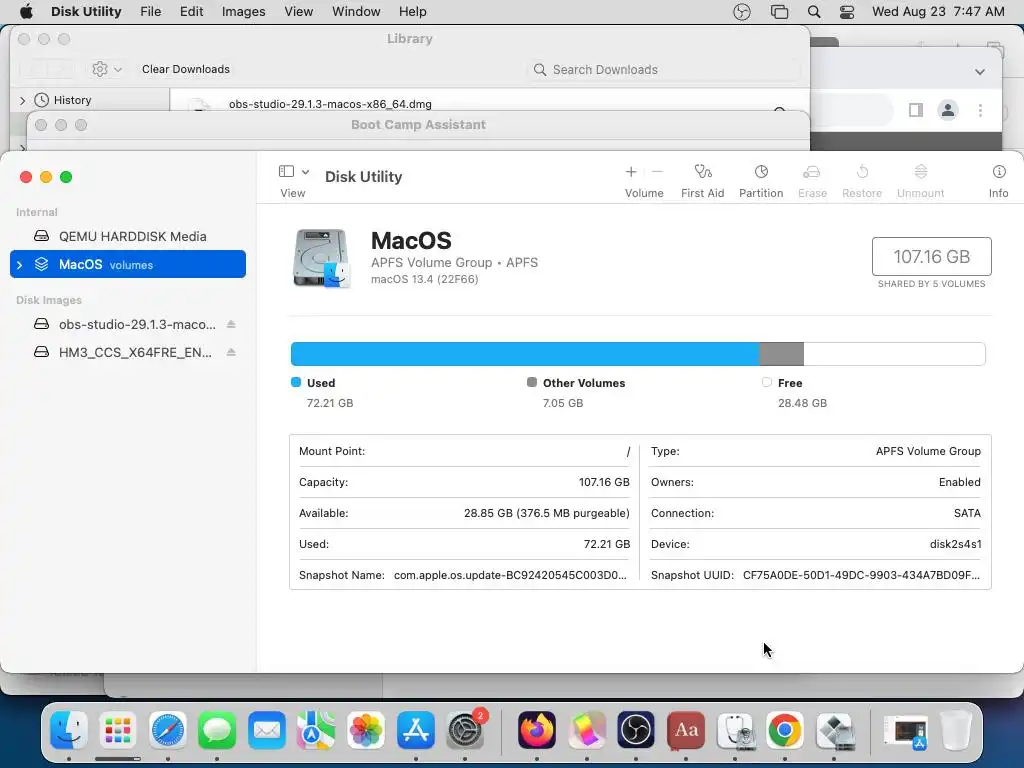The height and width of the screenshot is (768, 1024).
Task: Open OBS Studio from the Dock
Action: click(636, 730)
